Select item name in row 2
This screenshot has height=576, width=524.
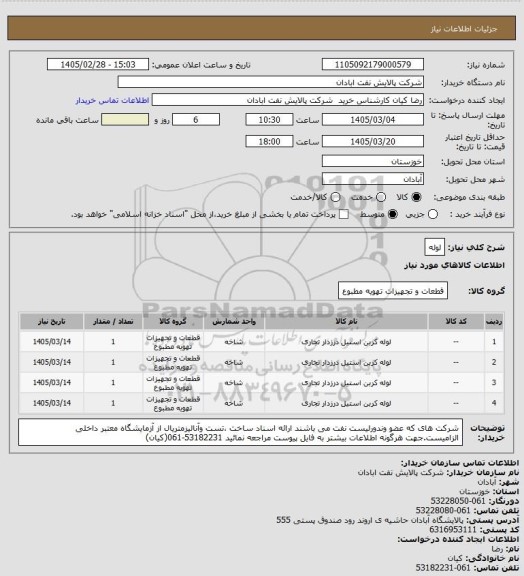click(346, 363)
